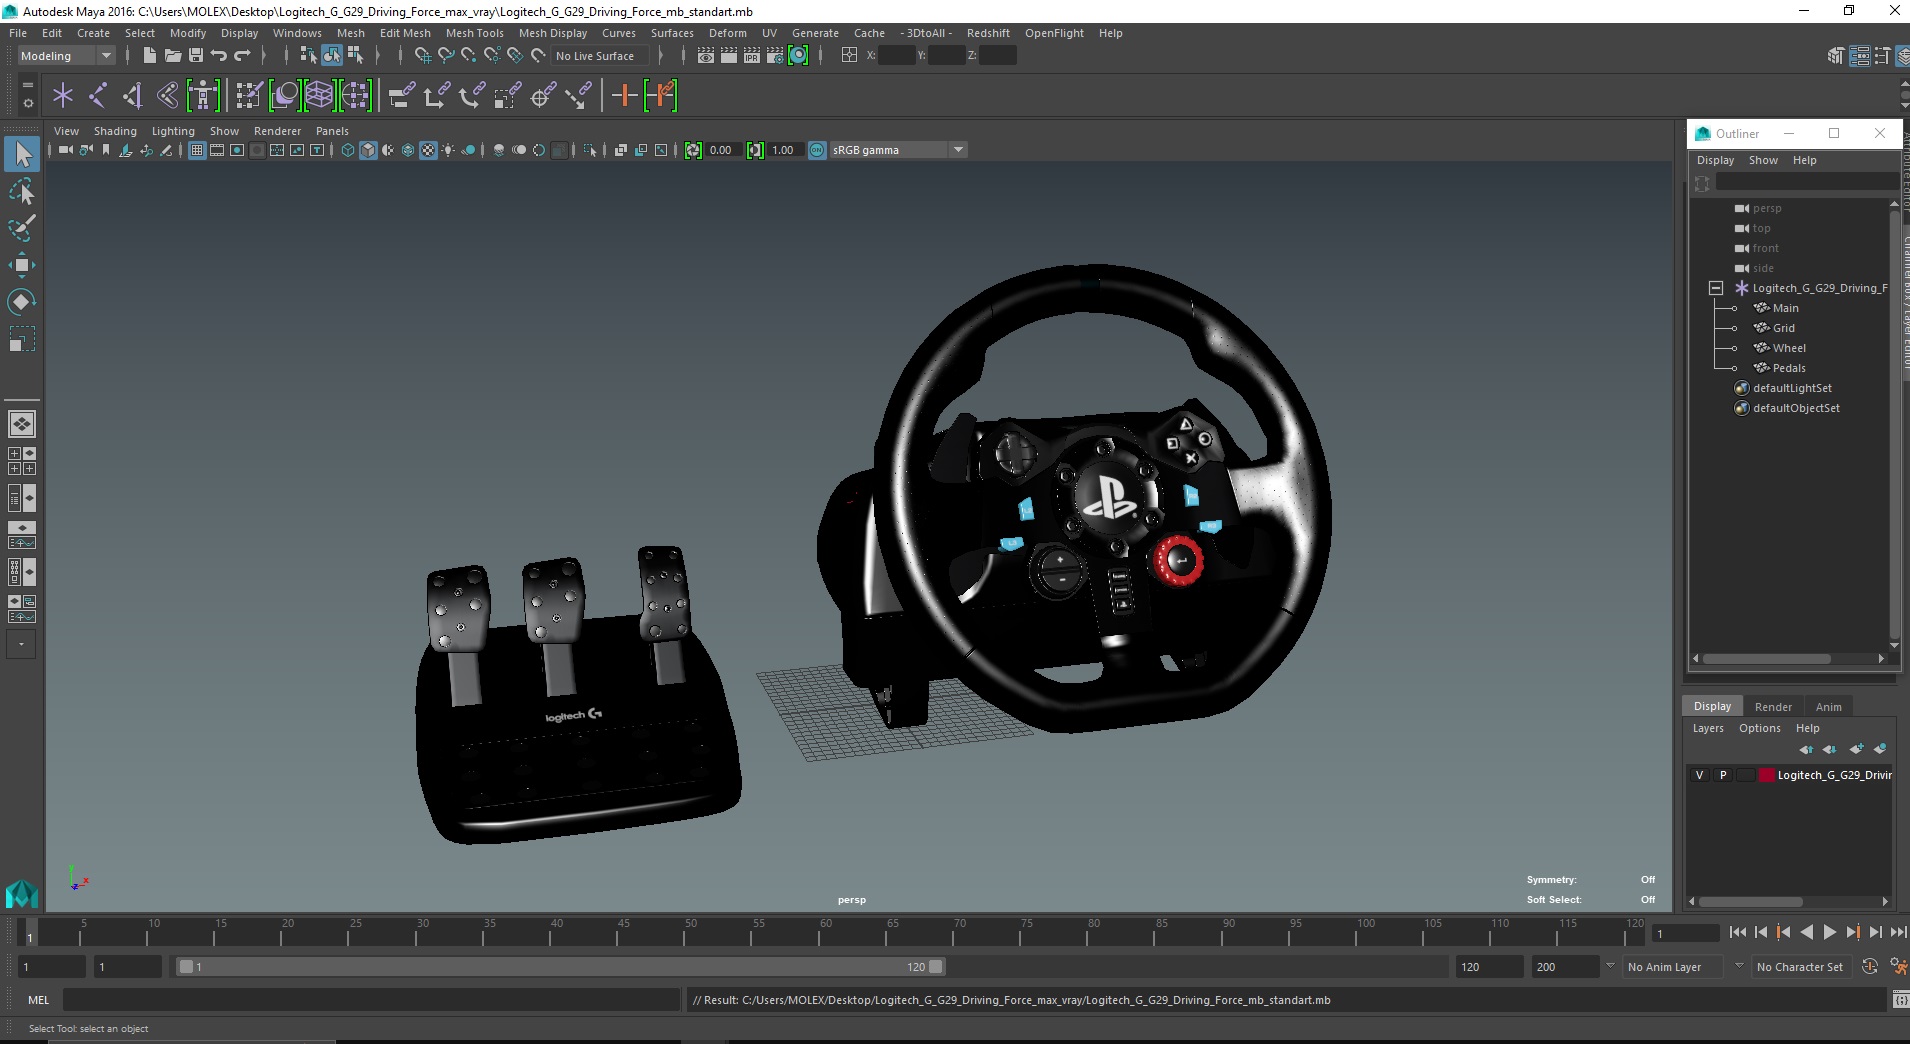Play animation forwards
The image size is (1910, 1044).
(x=1830, y=932)
